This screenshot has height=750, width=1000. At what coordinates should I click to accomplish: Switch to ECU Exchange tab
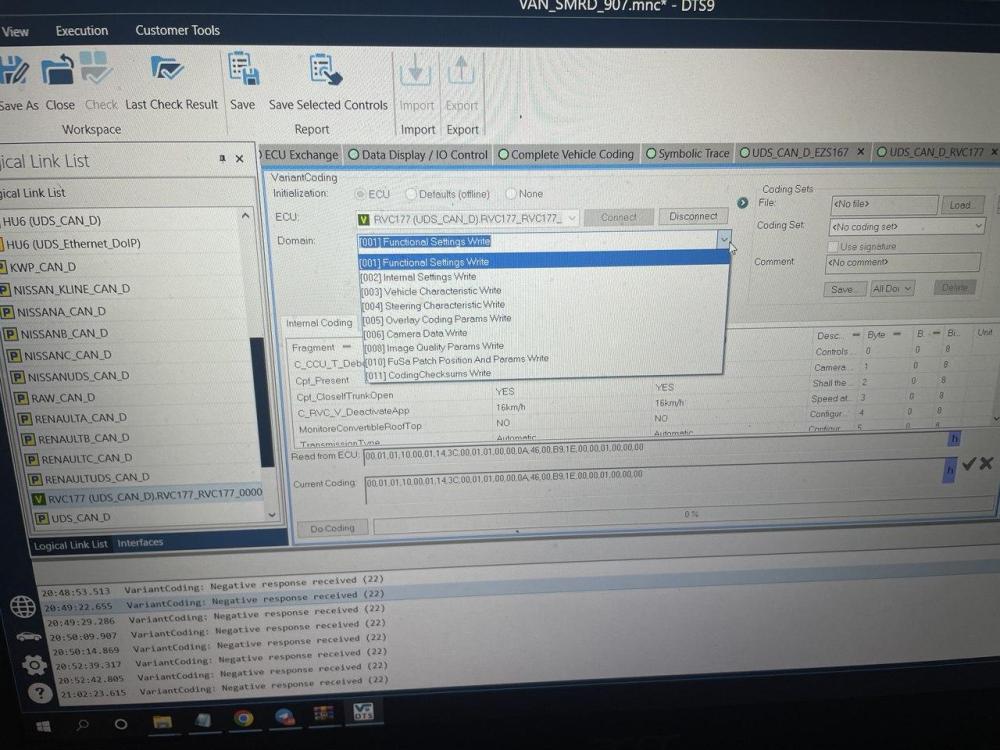click(x=300, y=154)
